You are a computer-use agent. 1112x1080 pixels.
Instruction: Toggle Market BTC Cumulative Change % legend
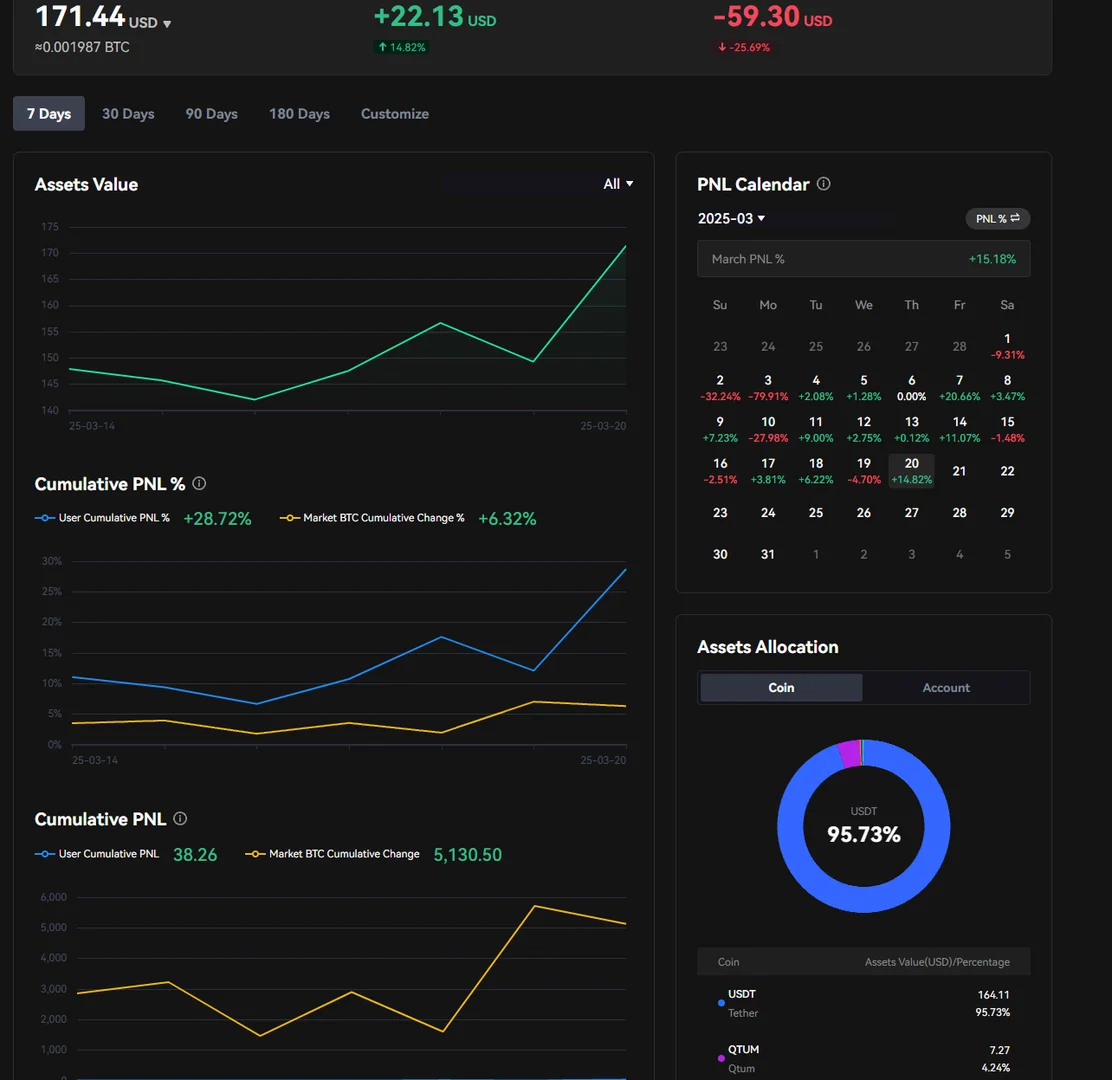(x=372, y=518)
